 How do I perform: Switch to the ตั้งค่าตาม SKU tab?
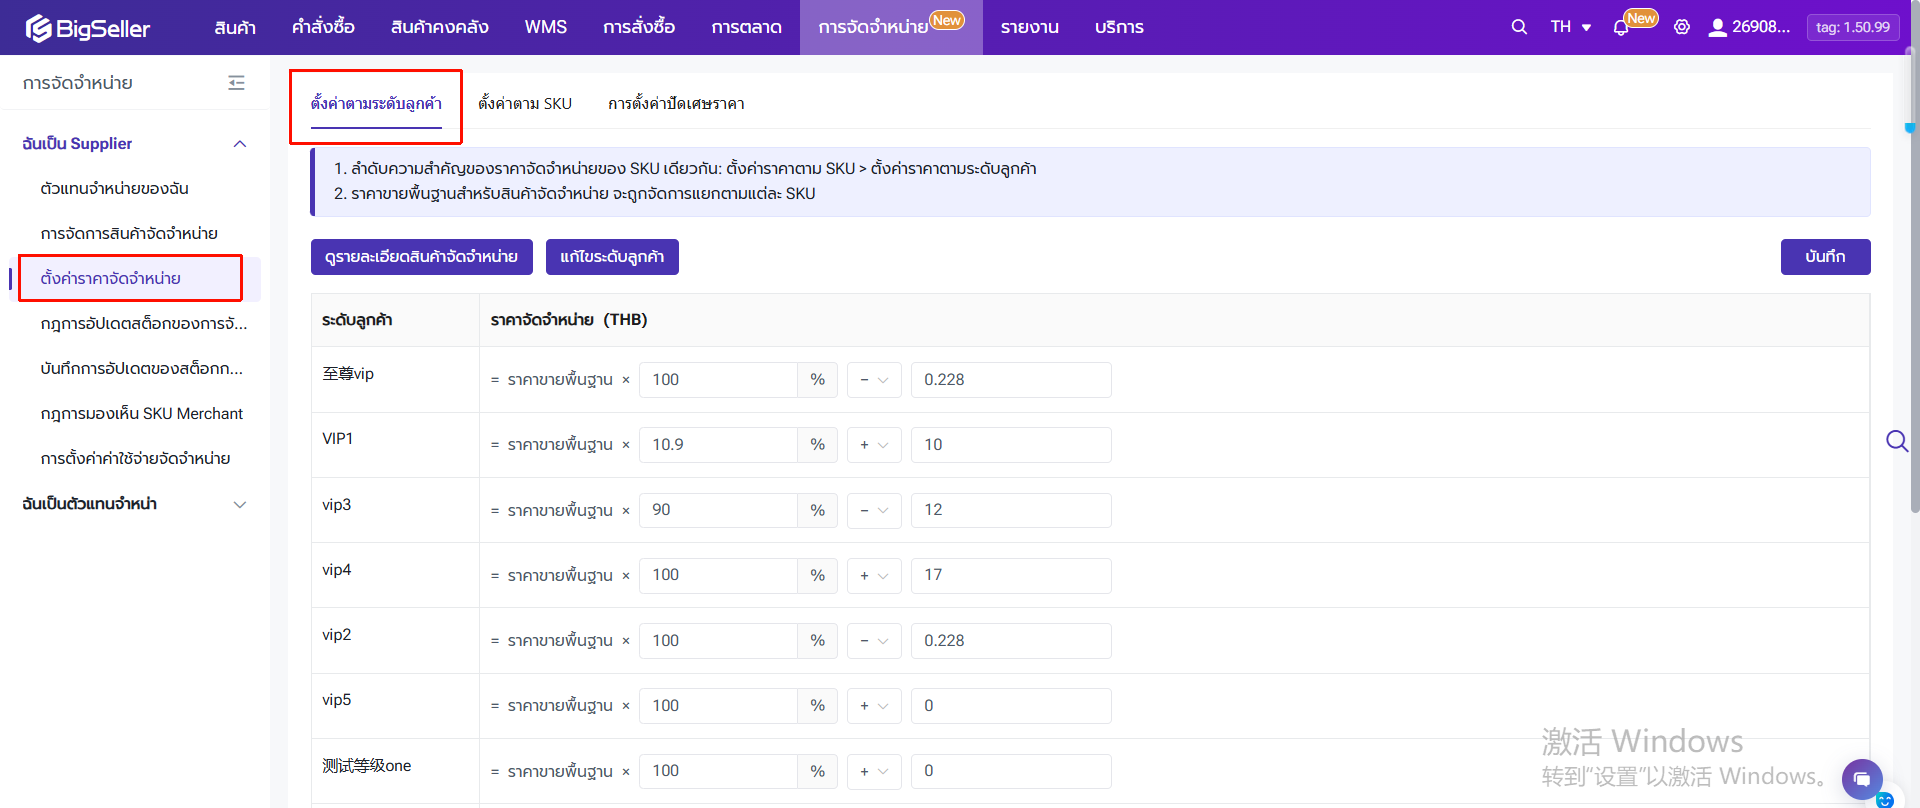point(525,104)
